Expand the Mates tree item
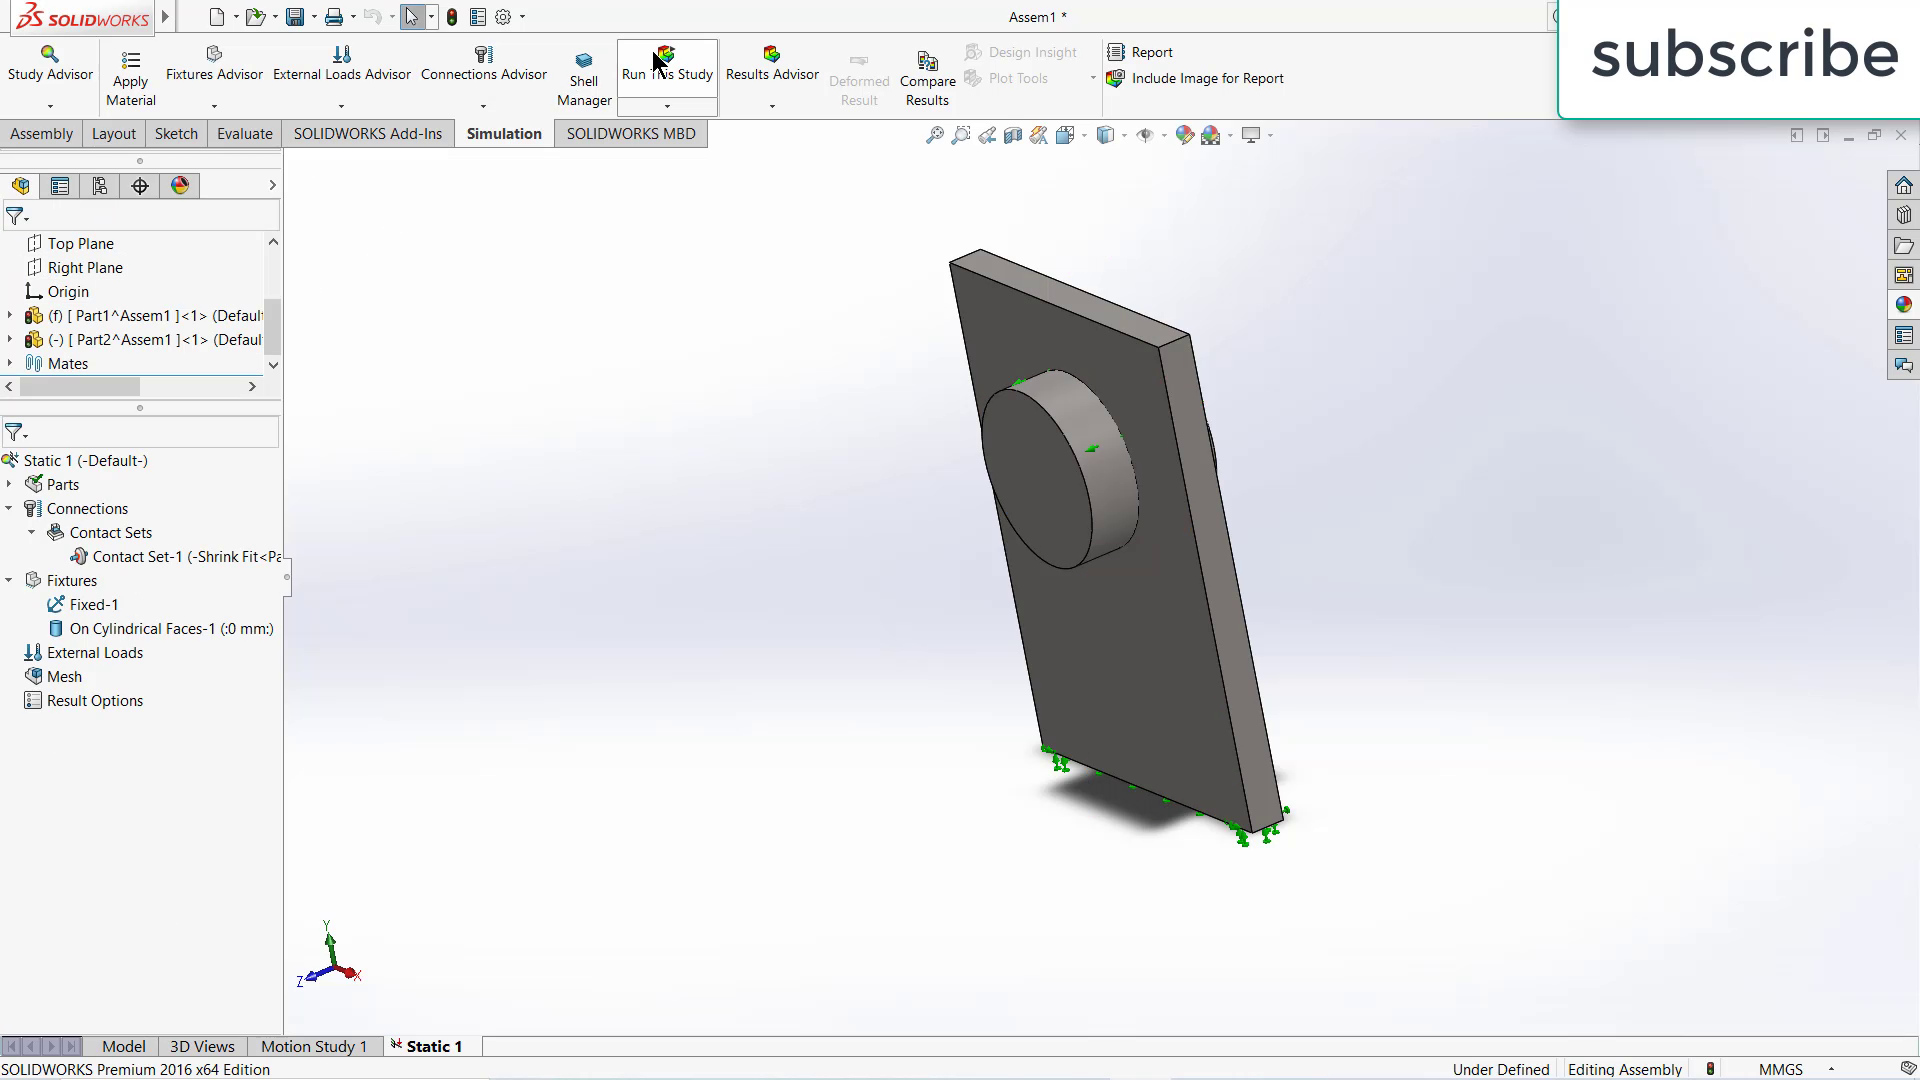This screenshot has height=1080, width=1920. pyautogui.click(x=10, y=363)
